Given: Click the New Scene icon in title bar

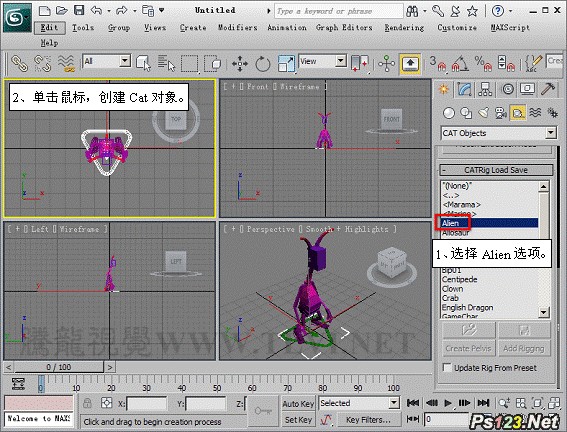Looking at the screenshot, I should (44, 10).
